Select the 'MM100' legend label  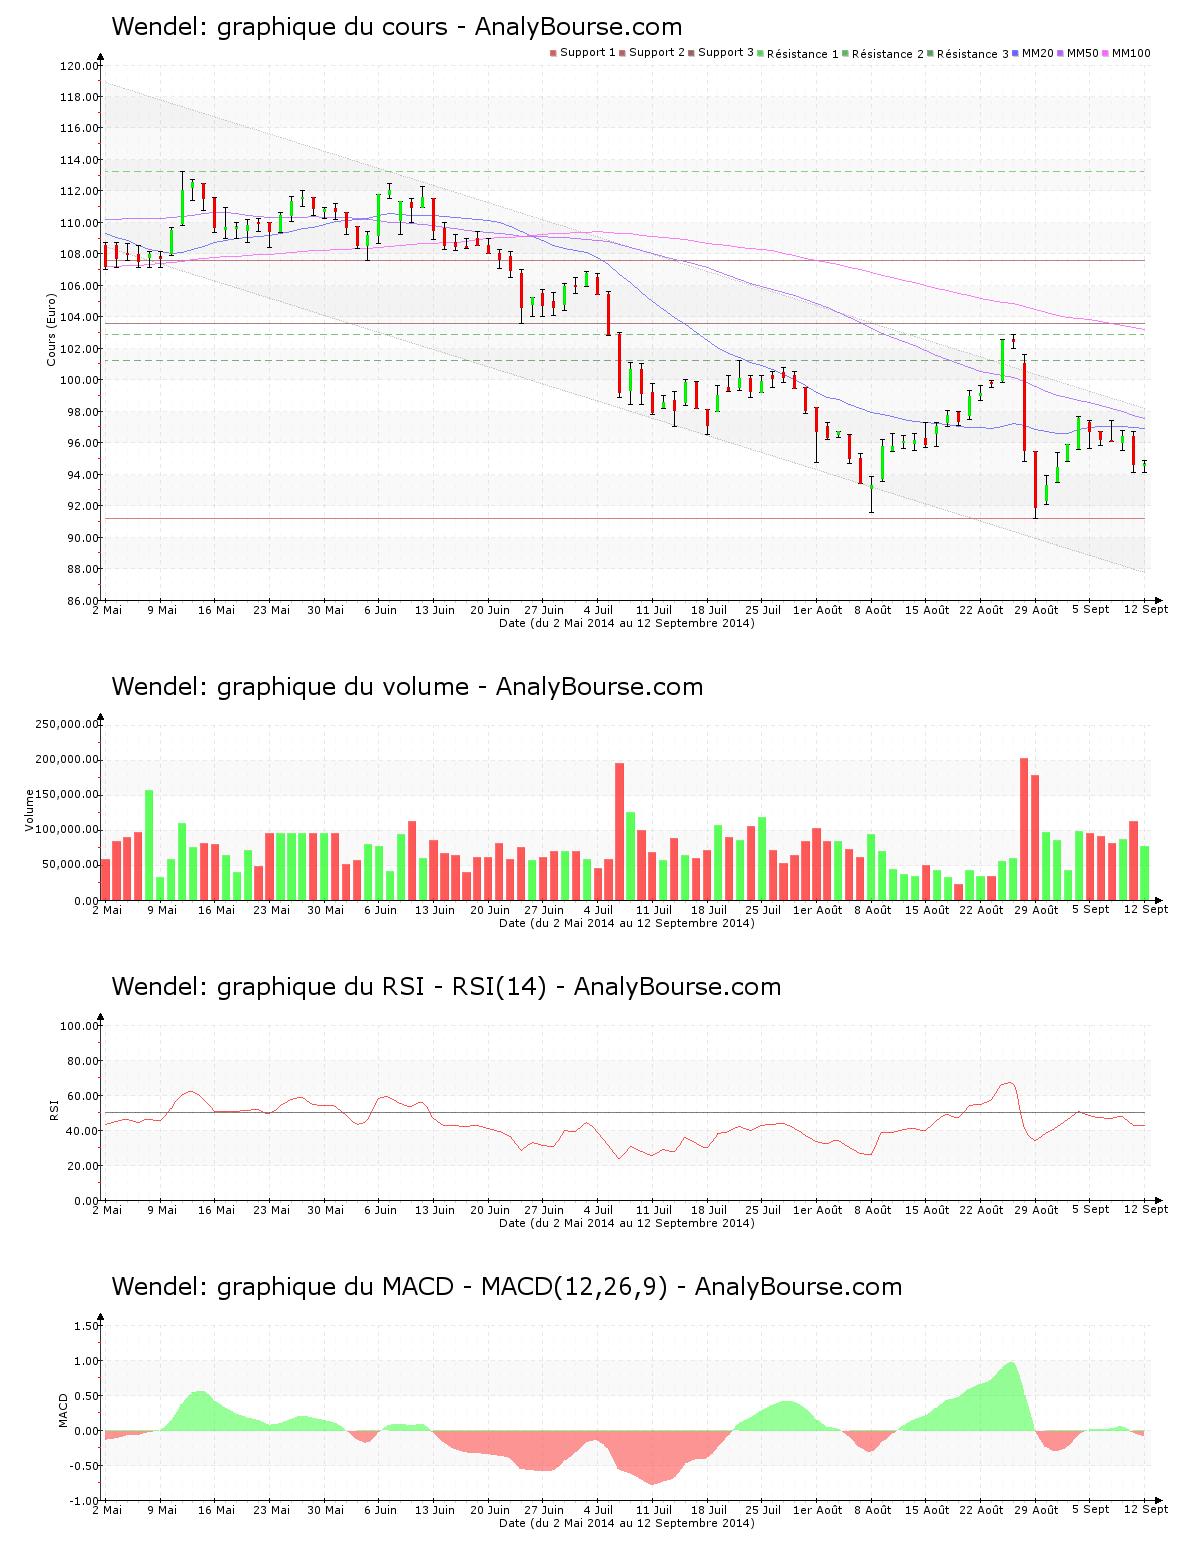(x=1131, y=53)
